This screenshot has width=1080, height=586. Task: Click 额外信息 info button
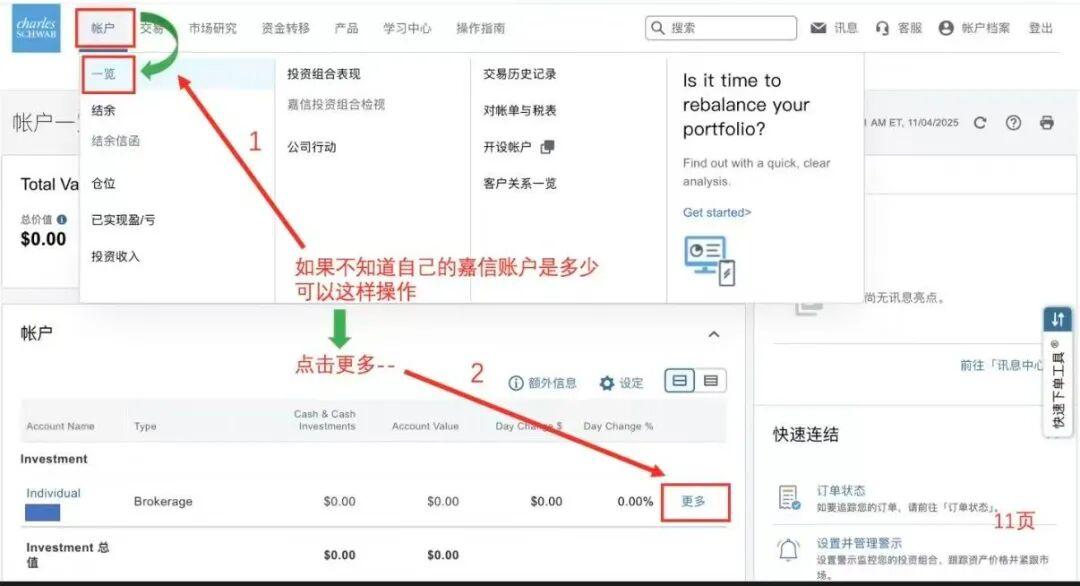coord(543,383)
